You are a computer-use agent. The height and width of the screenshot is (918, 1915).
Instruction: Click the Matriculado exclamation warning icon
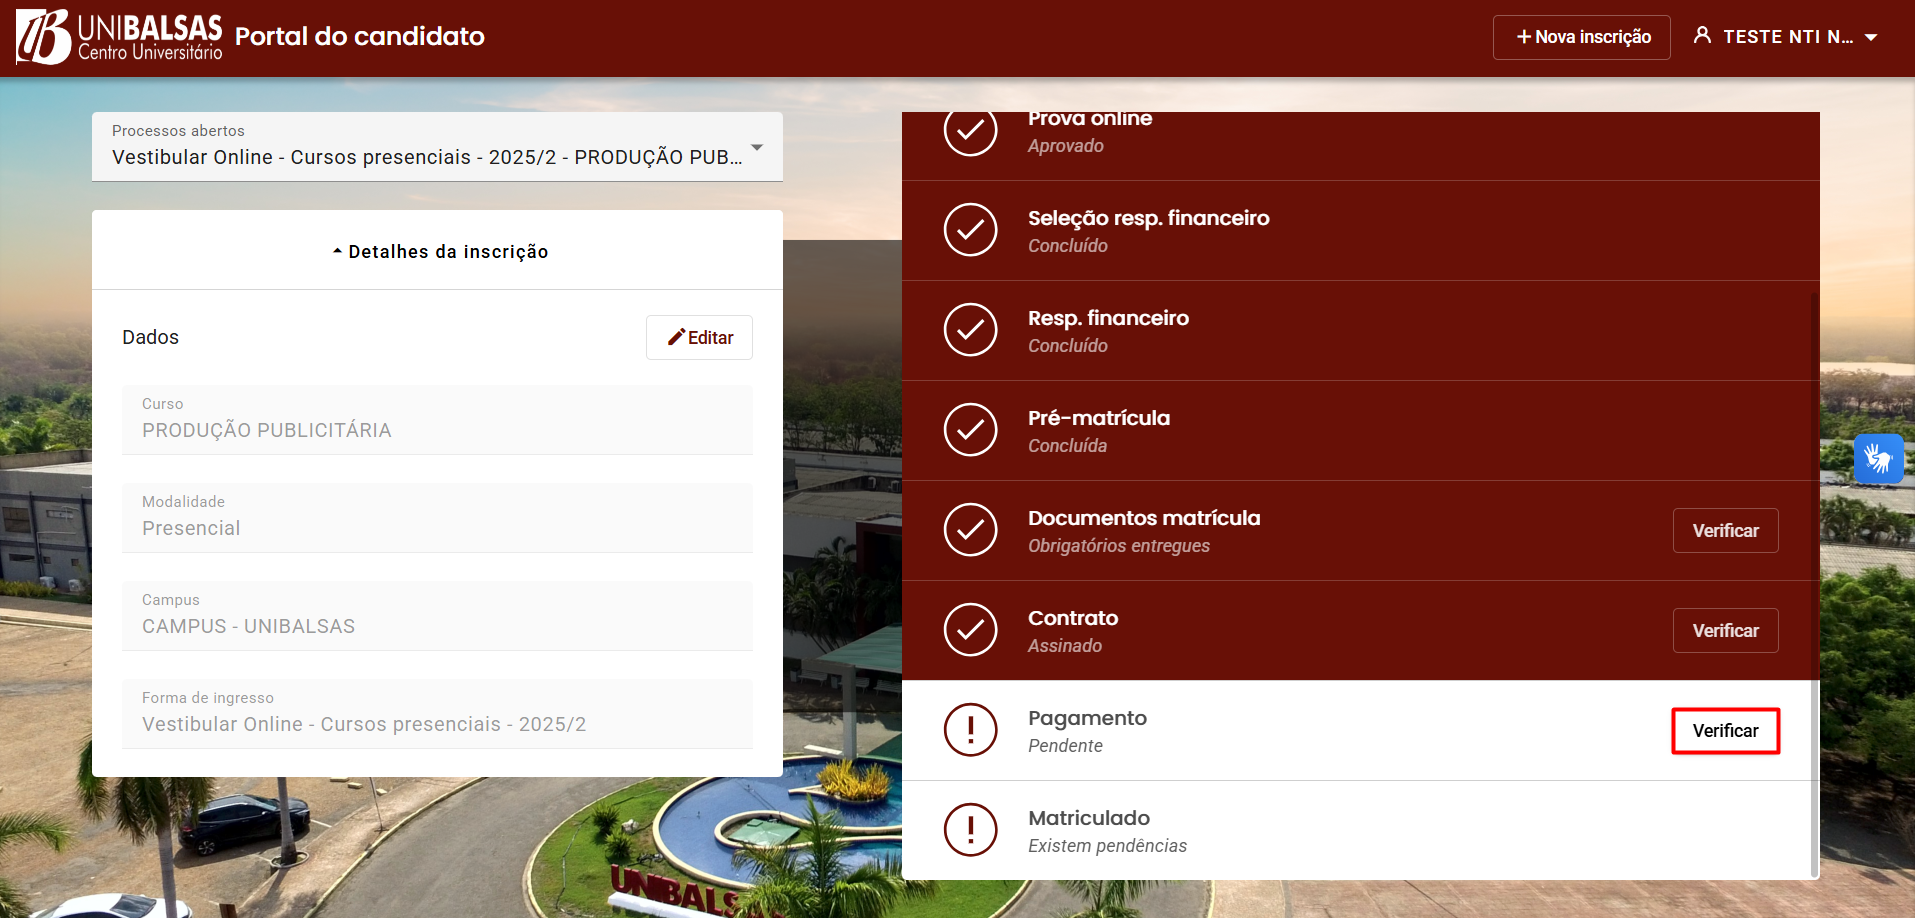point(970,830)
